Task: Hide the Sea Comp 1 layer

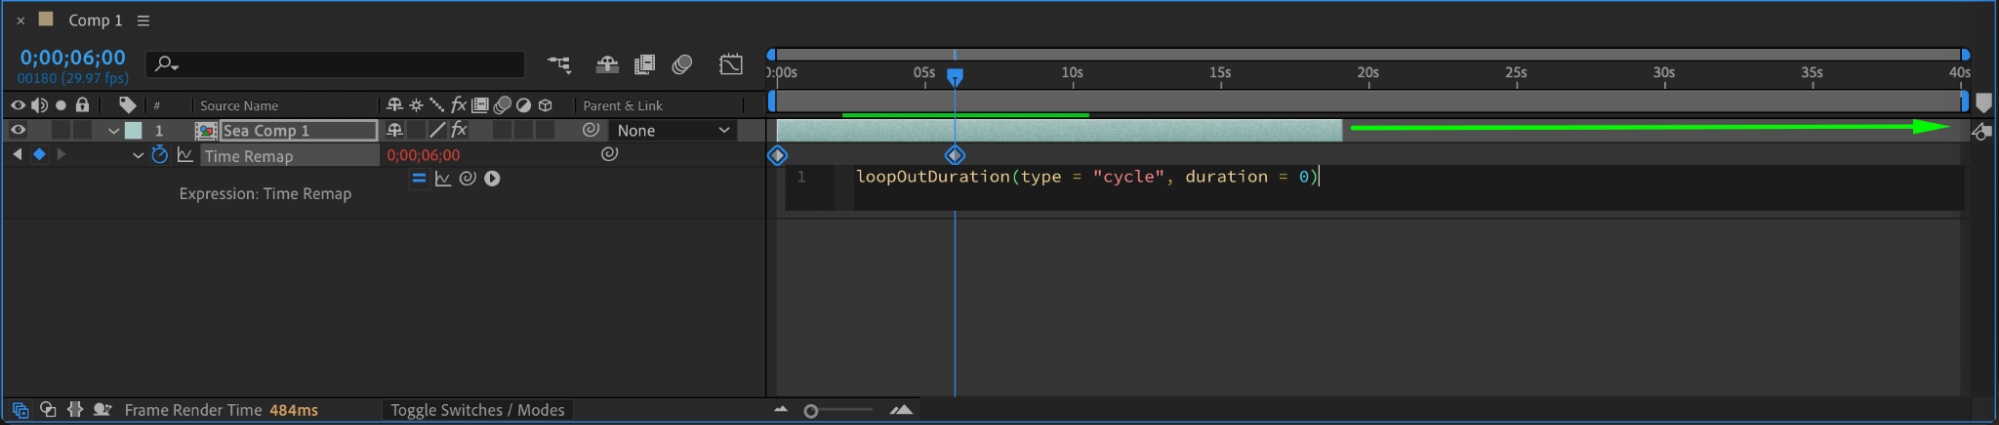Action: coord(18,130)
